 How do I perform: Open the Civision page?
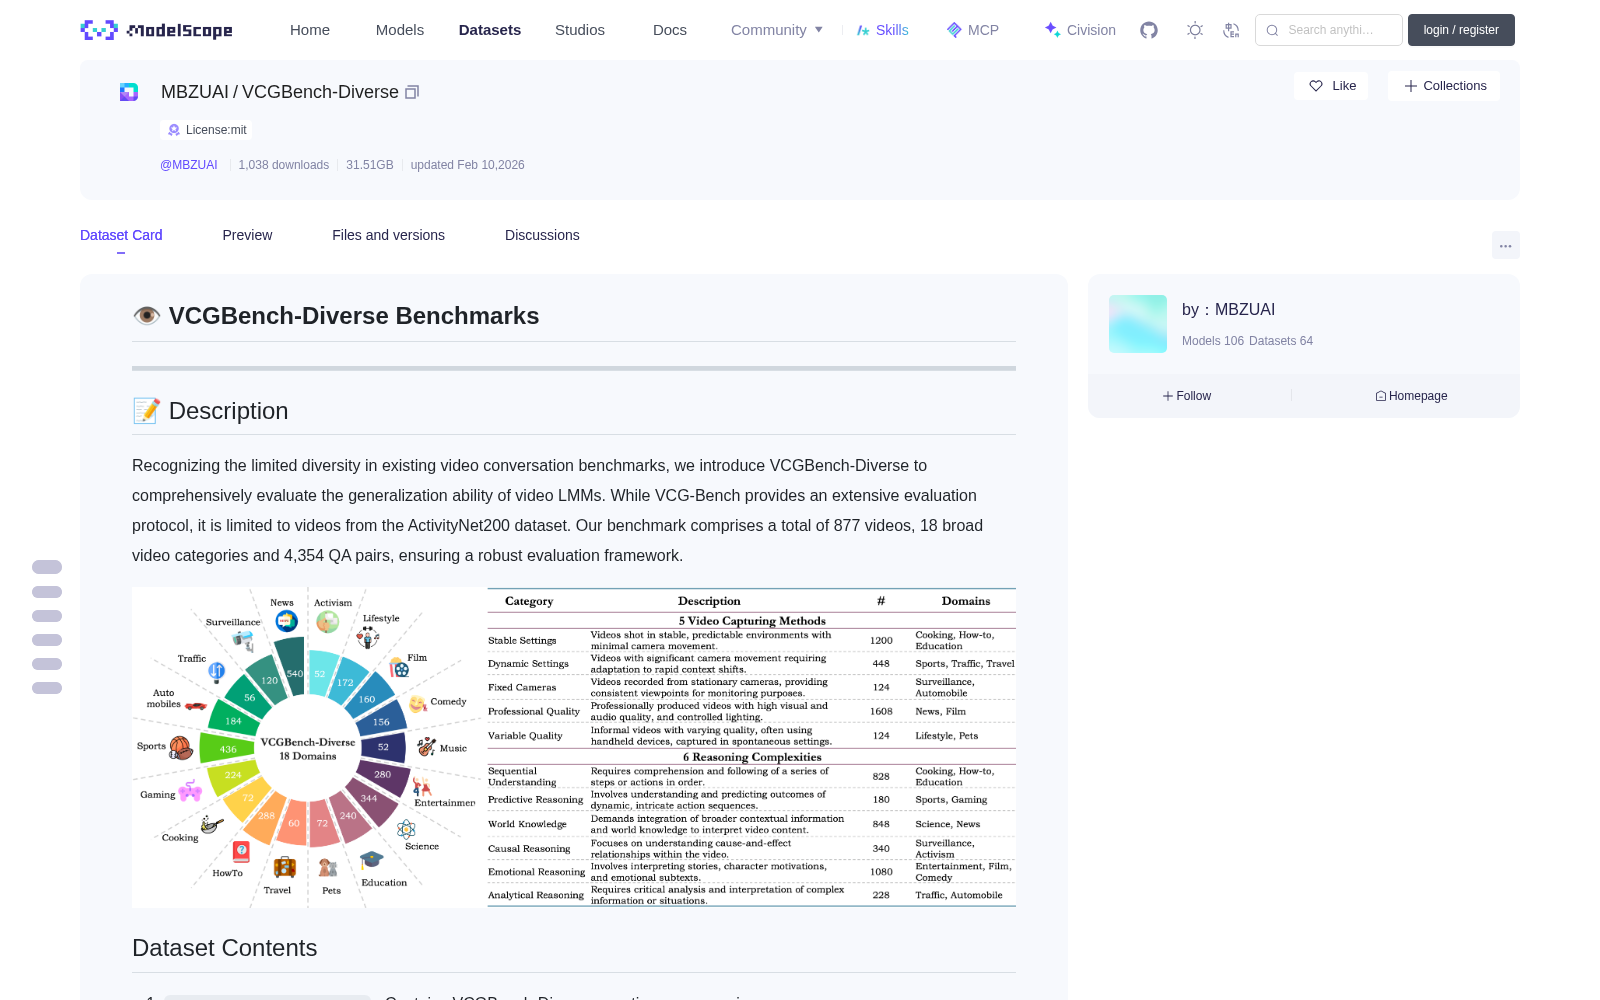click(x=1080, y=30)
